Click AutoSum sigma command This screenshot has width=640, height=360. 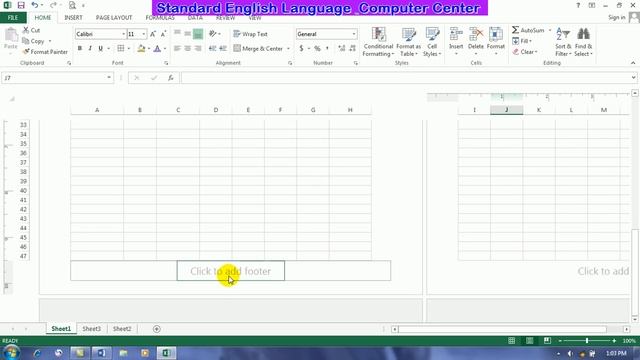528,30
